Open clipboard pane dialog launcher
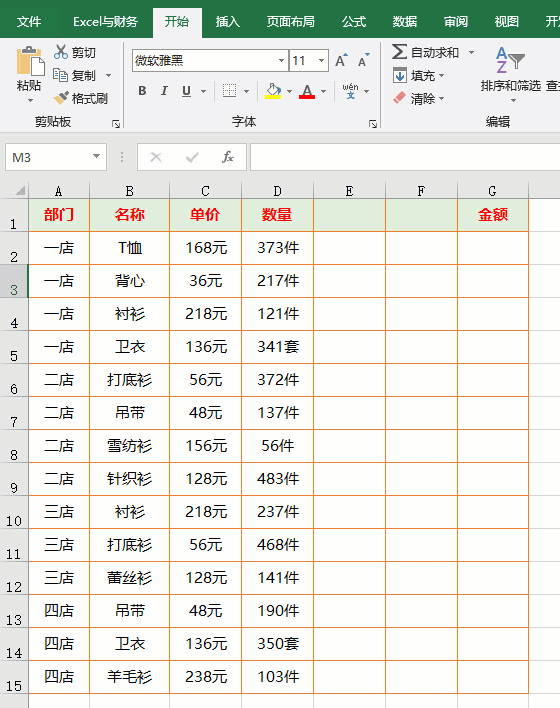560x708 pixels. click(116, 124)
